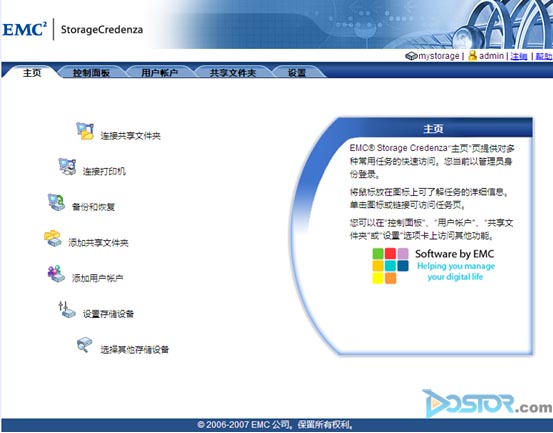Open the 用户帐户 tab
The width and height of the screenshot is (553, 433).
click(x=159, y=73)
